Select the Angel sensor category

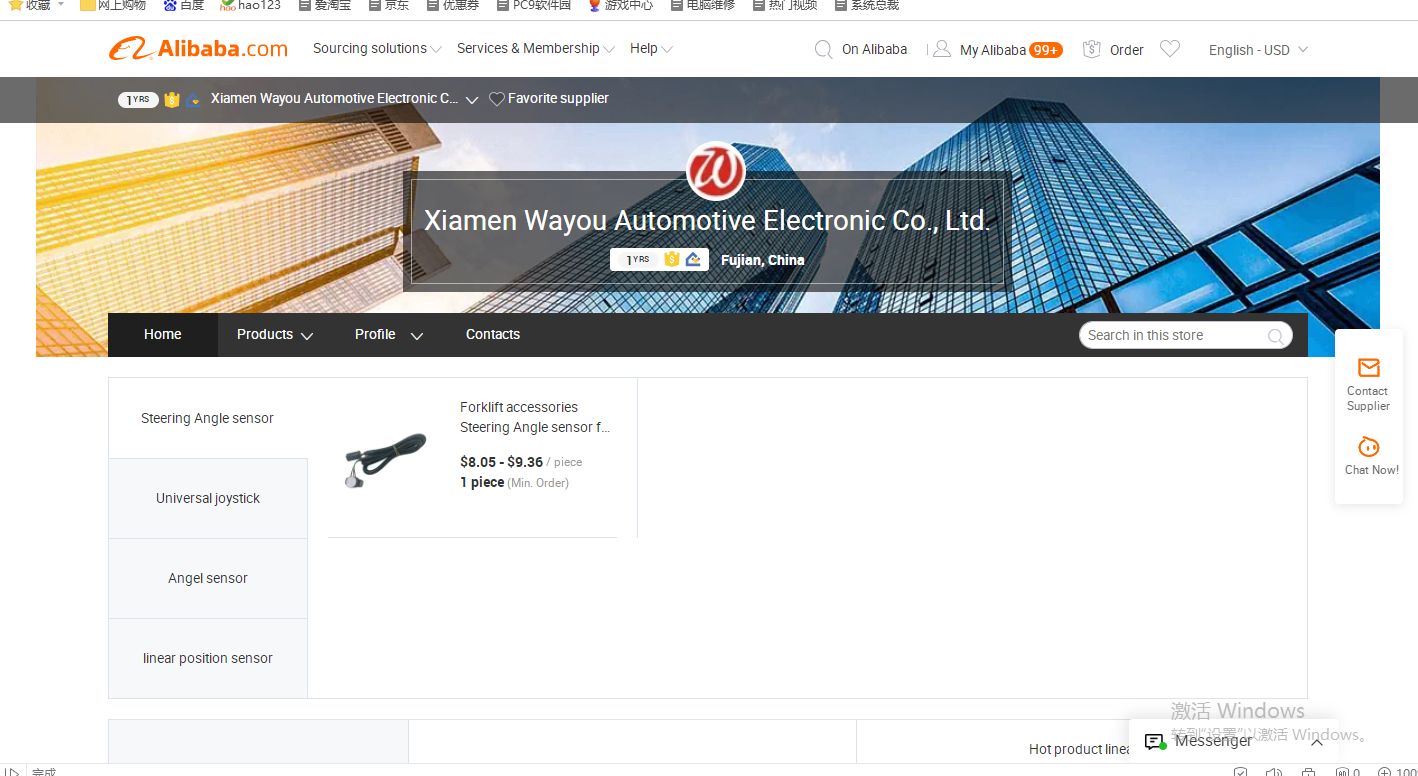[x=208, y=578]
